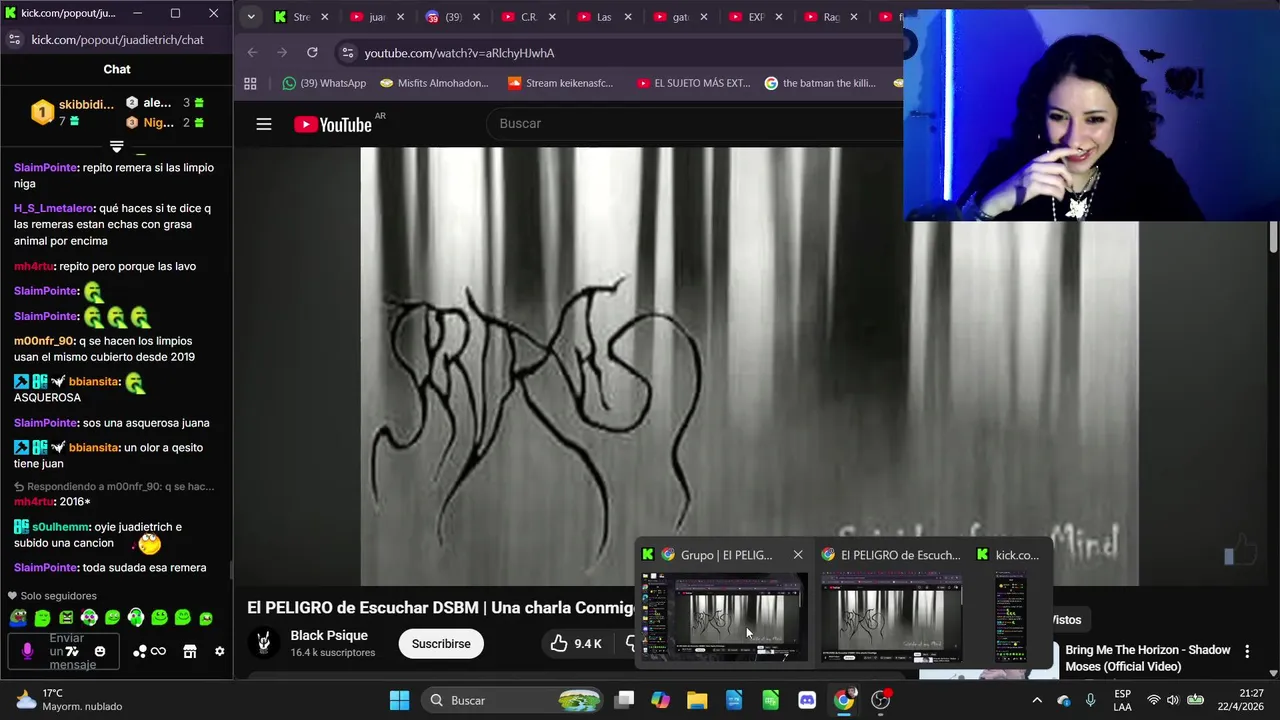The height and width of the screenshot is (720, 1280).
Task: Open the Kick shop storefront icon
Action: pos(190,651)
